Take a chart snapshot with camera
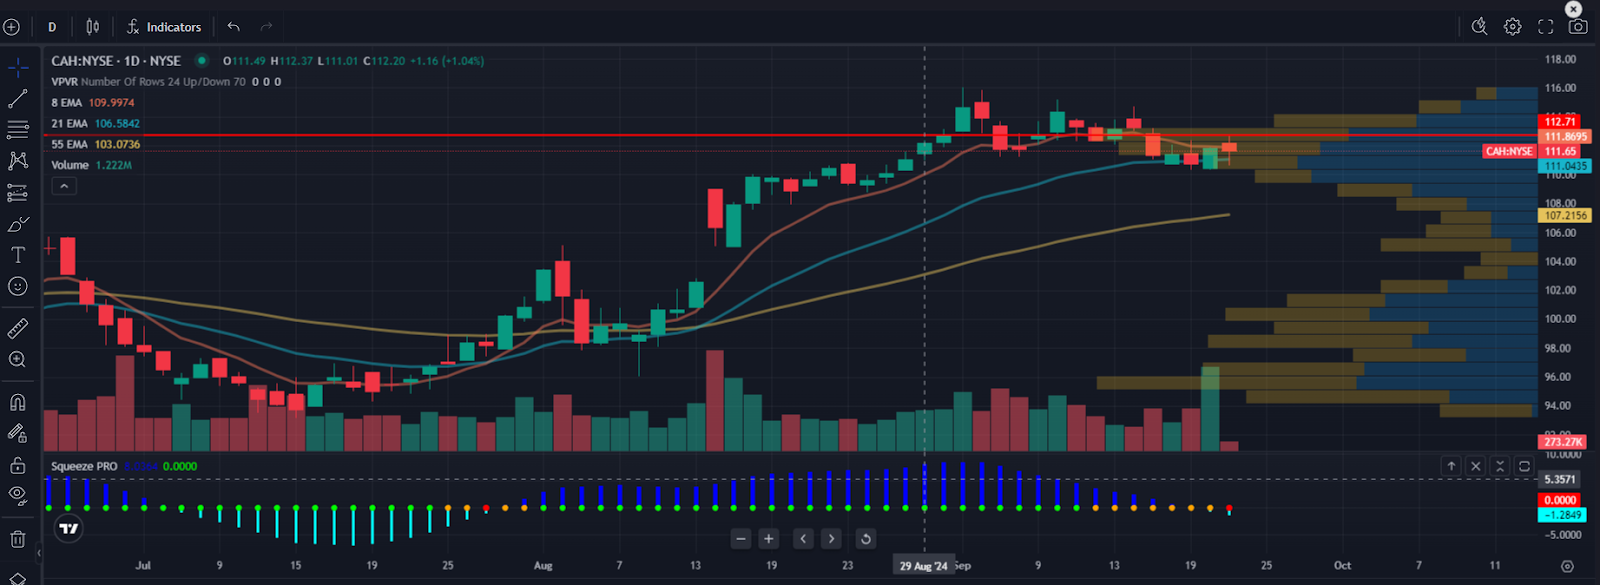 click(1578, 27)
